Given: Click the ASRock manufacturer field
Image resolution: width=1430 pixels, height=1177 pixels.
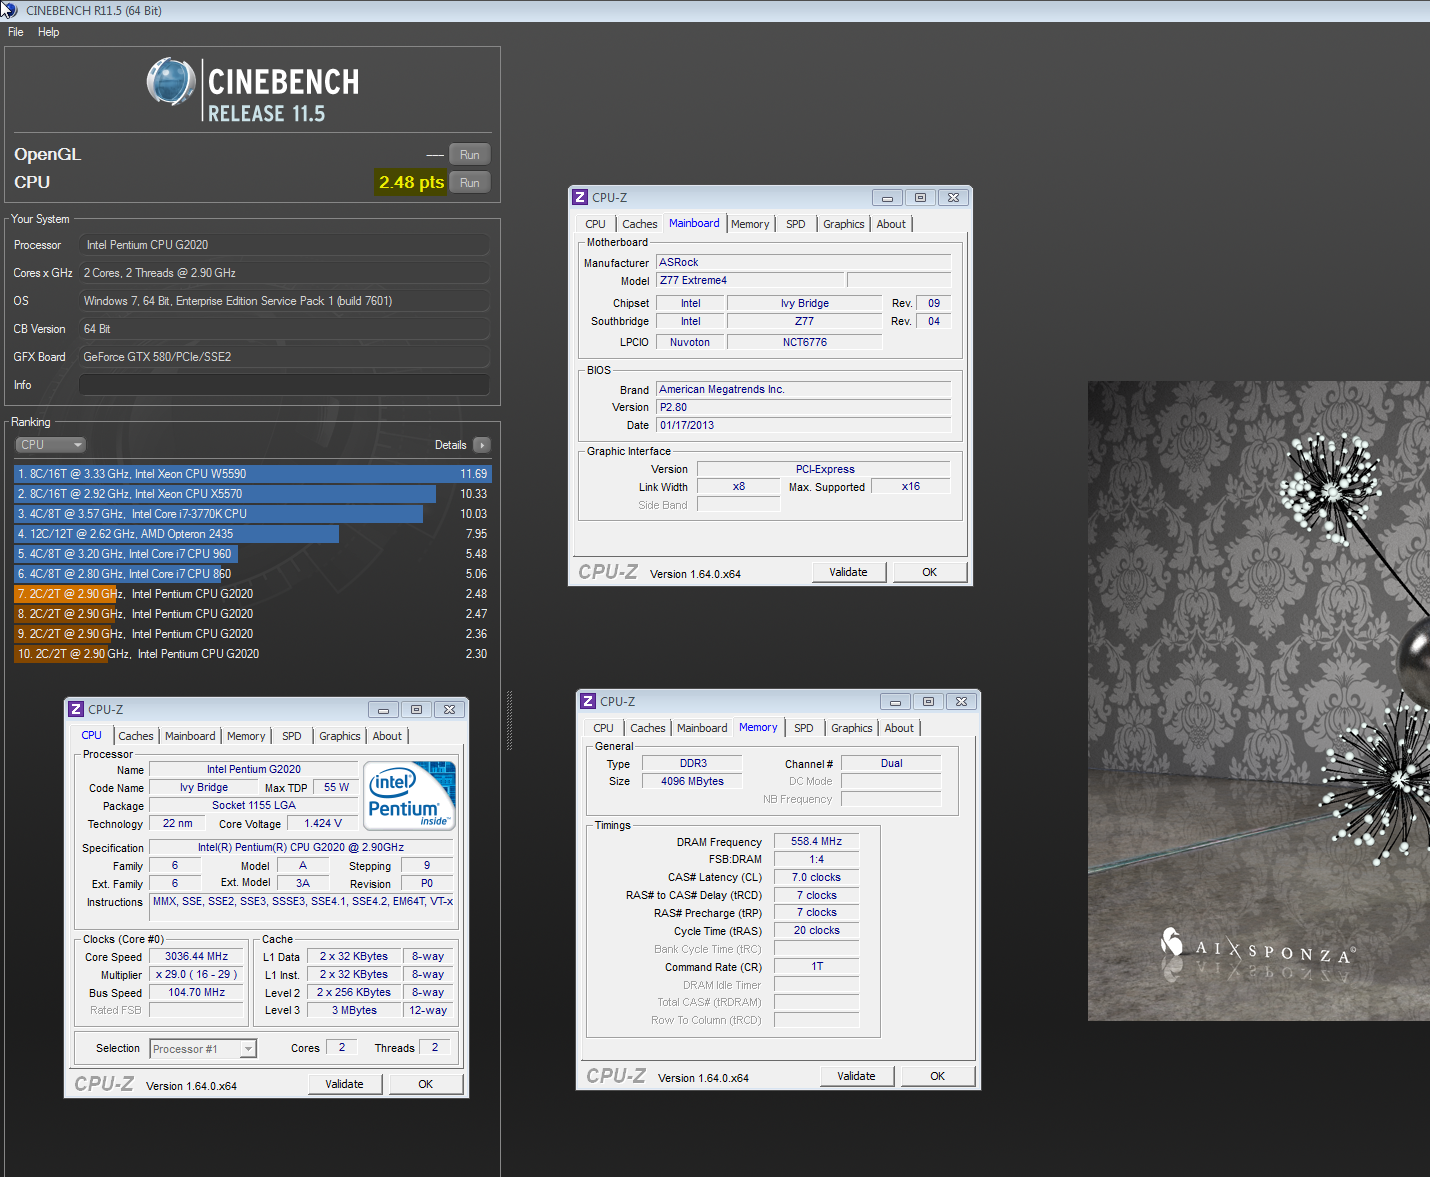Looking at the screenshot, I should pos(803,262).
